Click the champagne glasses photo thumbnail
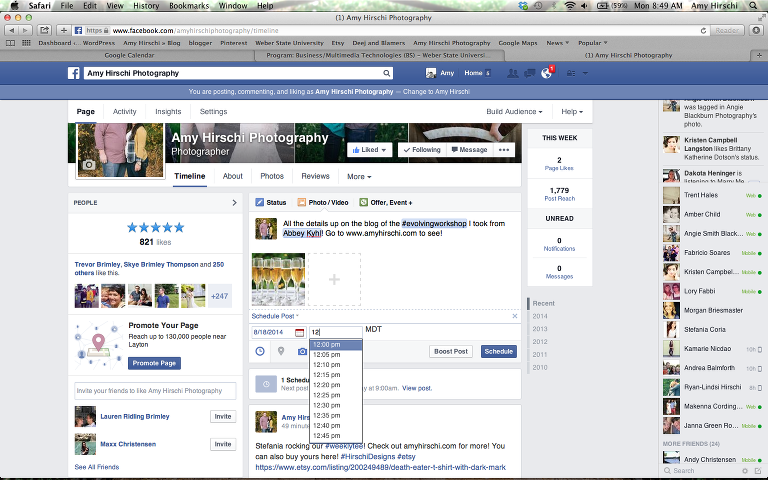This screenshot has width=768, height=480. click(x=278, y=280)
